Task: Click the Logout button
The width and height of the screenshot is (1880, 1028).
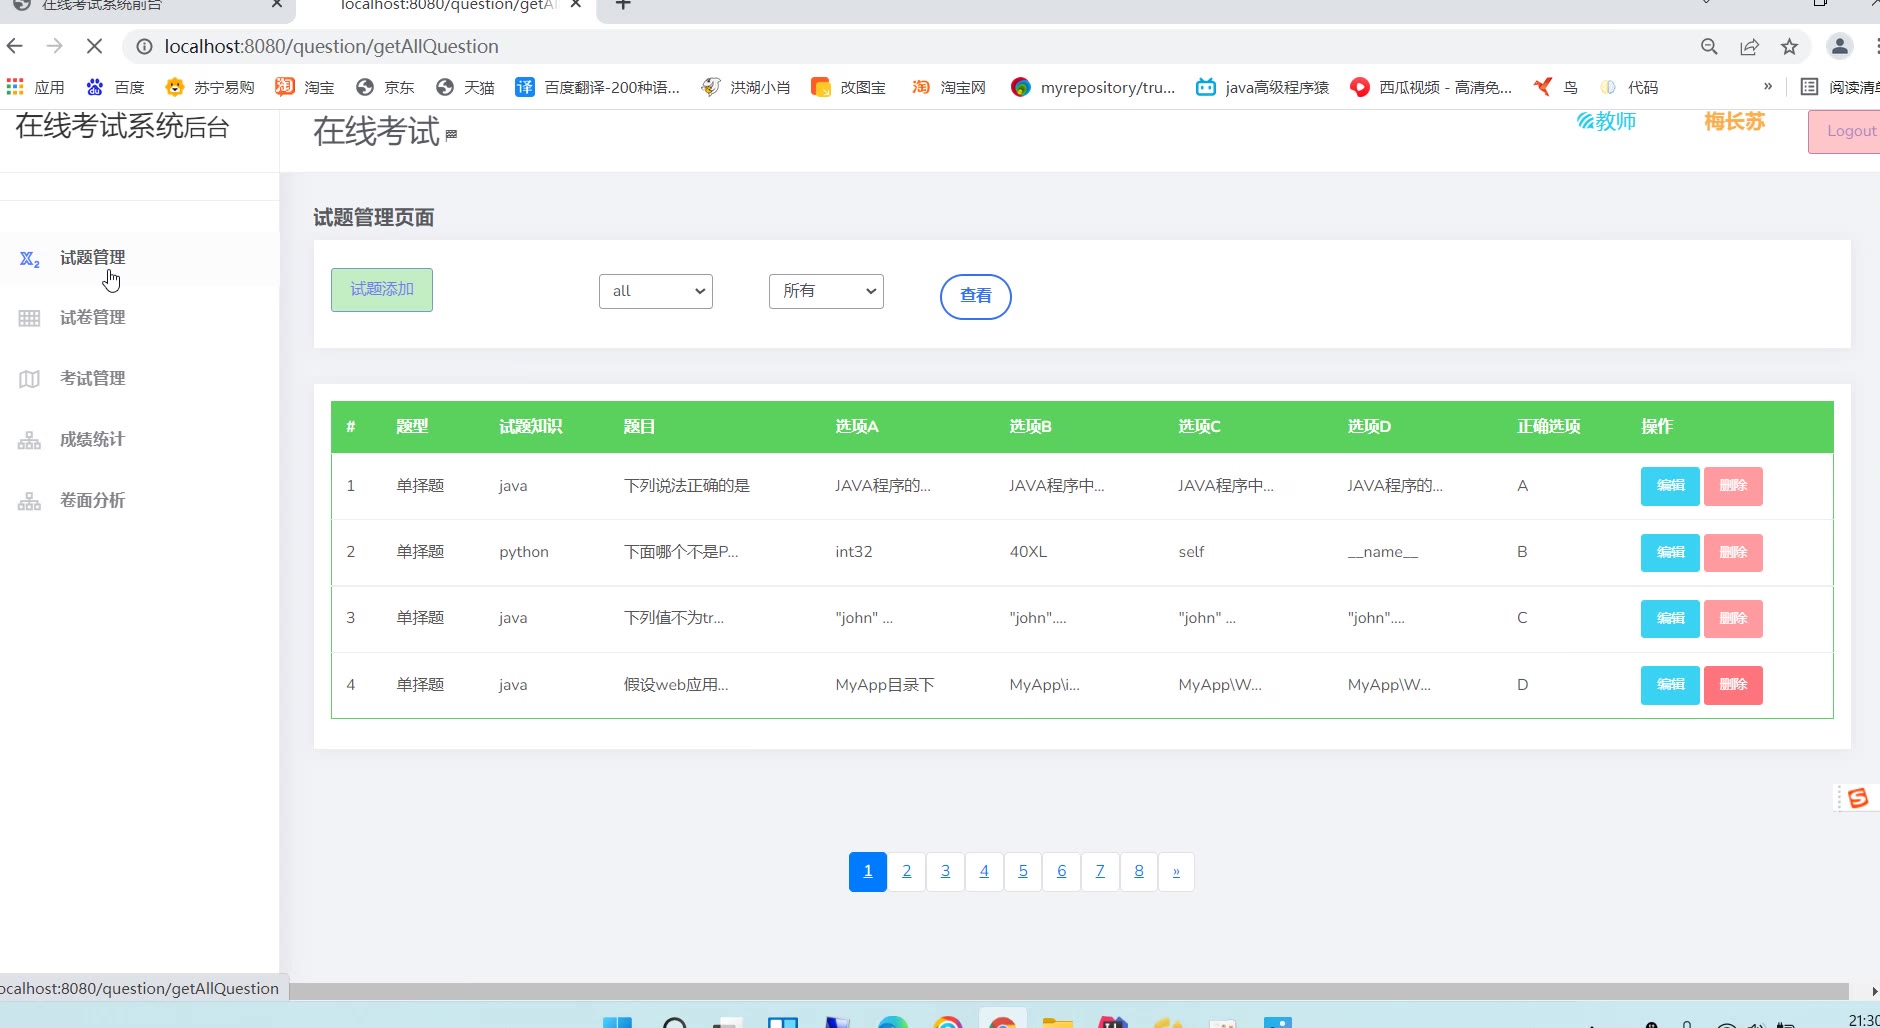Action: [x=1845, y=131]
